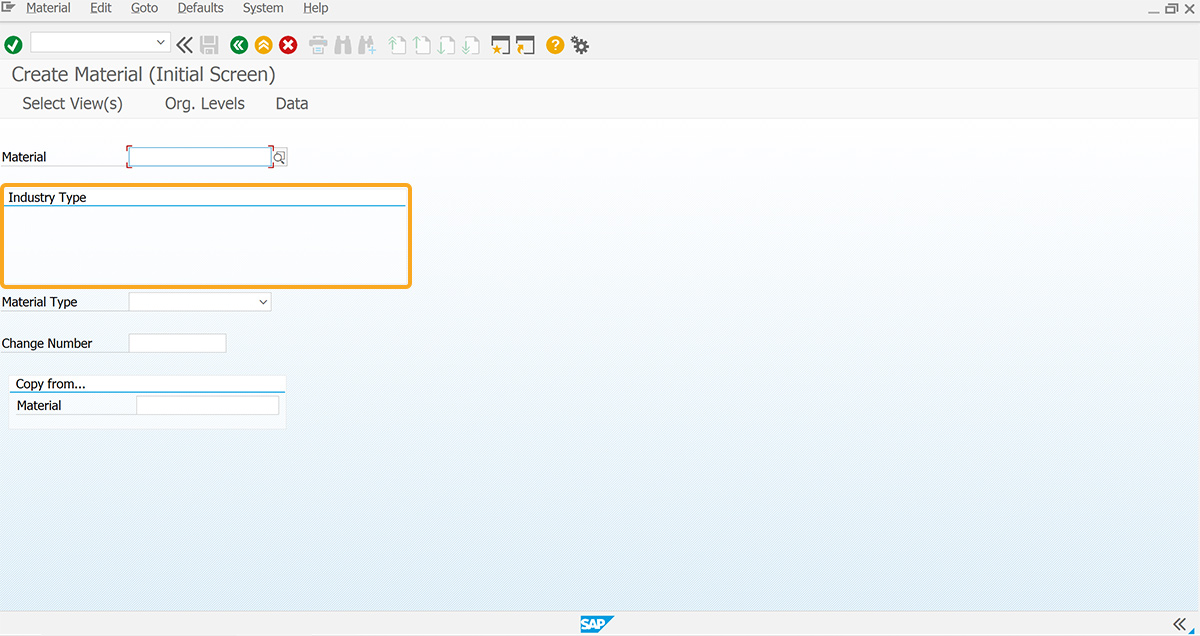The width and height of the screenshot is (1200, 636).
Task: Click the red Cancel icon
Action: tap(288, 45)
